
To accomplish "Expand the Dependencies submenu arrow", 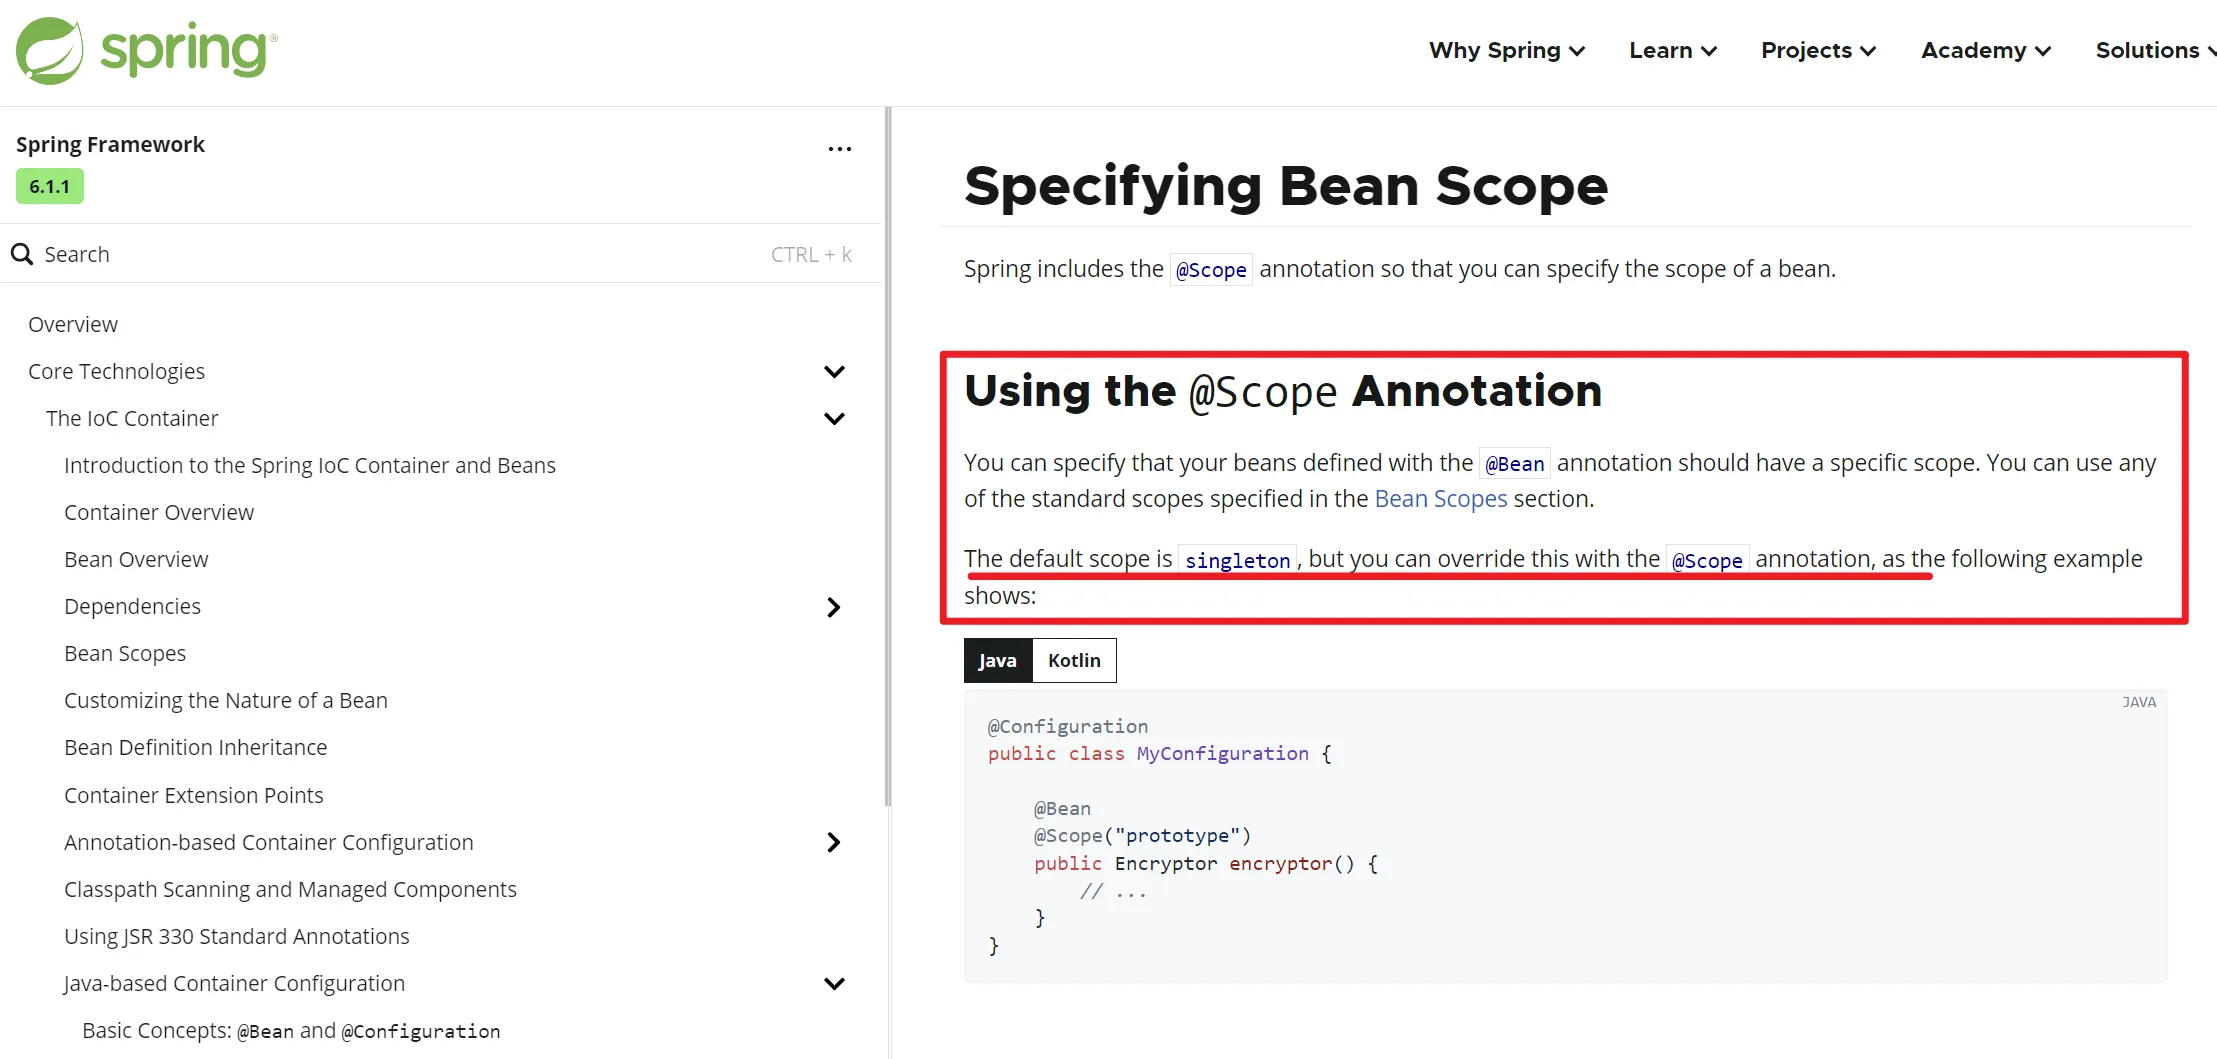I will click(834, 607).
